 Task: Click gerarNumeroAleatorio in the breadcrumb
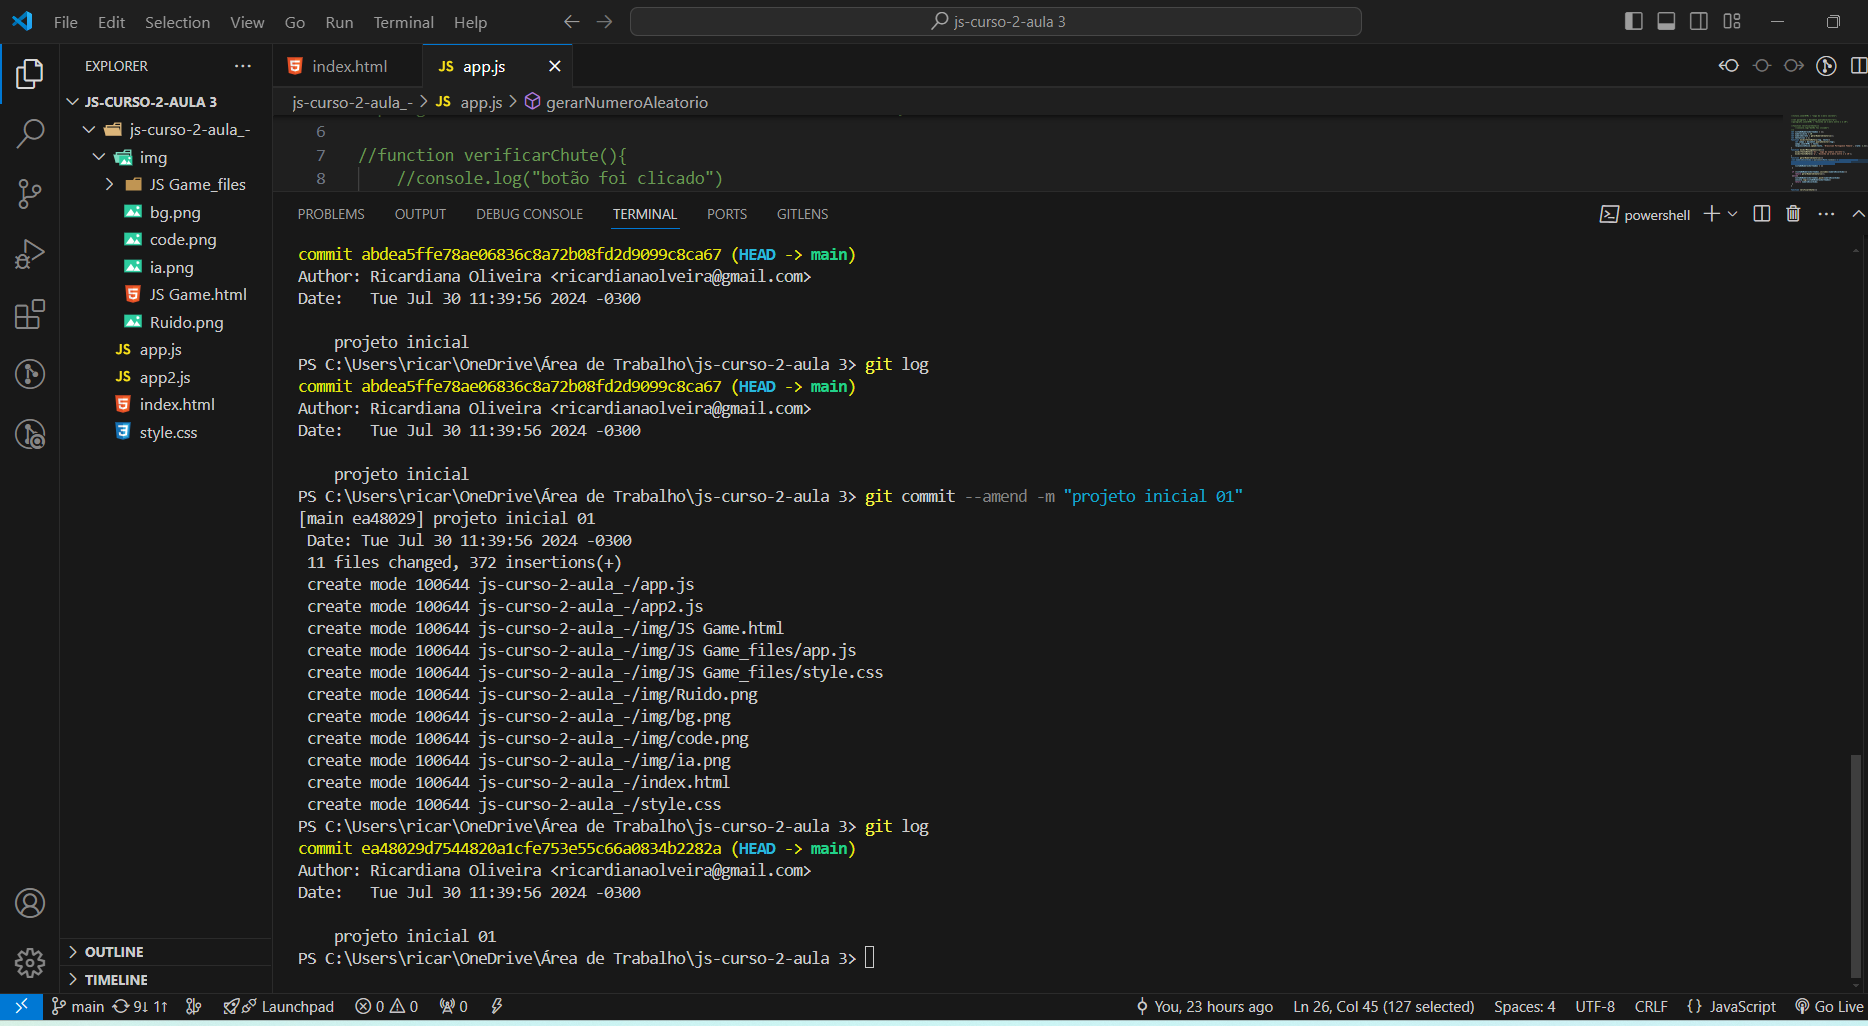click(616, 102)
